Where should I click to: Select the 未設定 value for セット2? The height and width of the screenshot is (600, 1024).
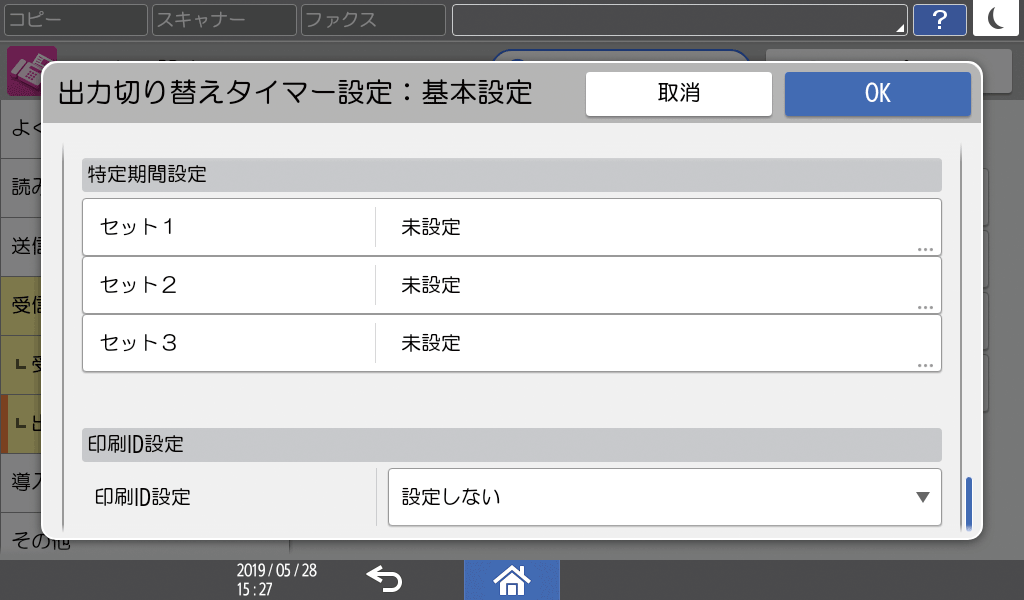431,285
